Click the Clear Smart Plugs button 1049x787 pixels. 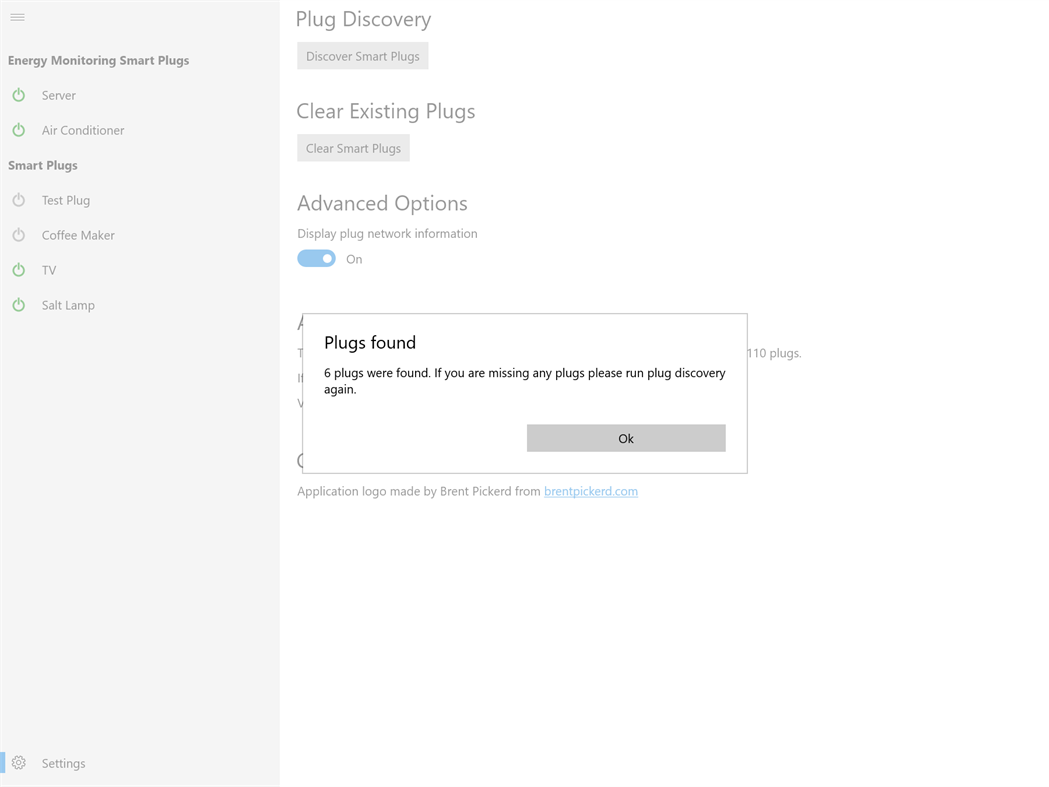coord(353,148)
